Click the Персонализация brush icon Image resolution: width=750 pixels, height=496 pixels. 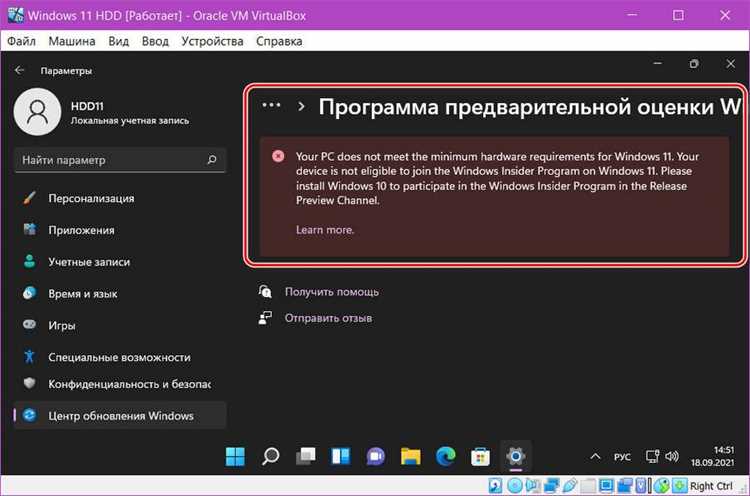tap(29, 198)
